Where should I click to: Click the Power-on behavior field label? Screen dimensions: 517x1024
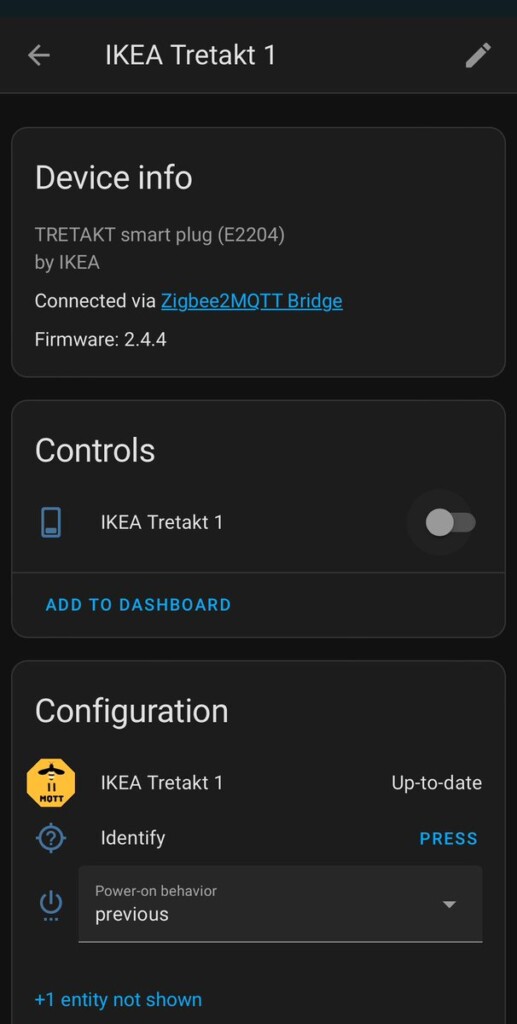(156, 891)
